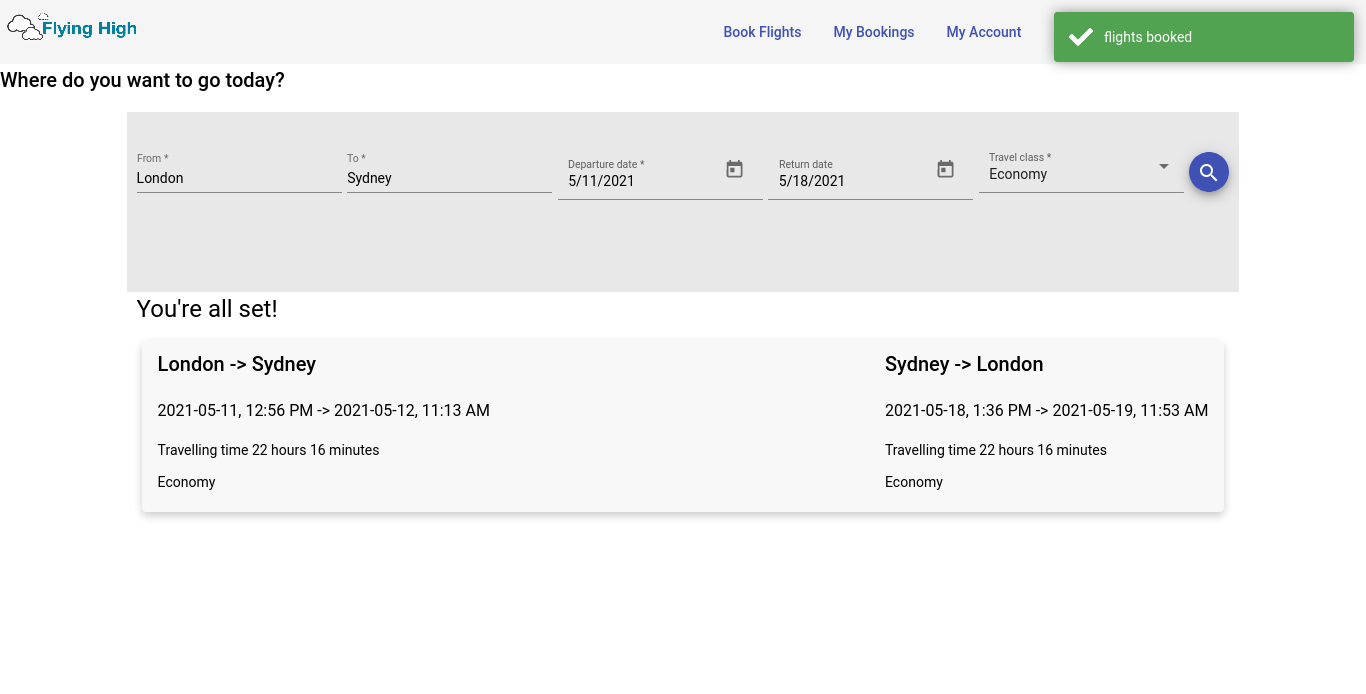Click the Flying High cloud logo
The image size is (1366, 694).
tap(71, 28)
